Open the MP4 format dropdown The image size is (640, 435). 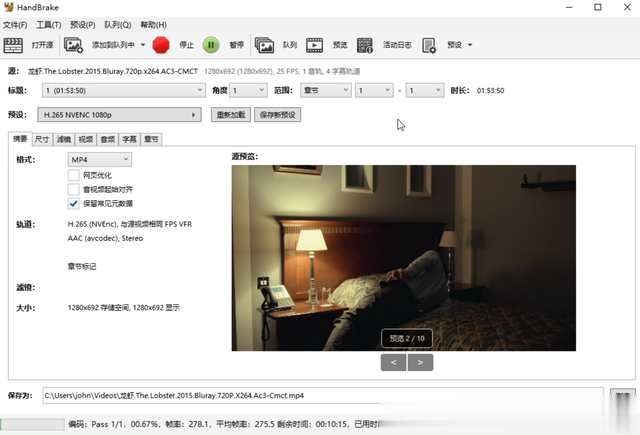pyautogui.click(x=100, y=160)
